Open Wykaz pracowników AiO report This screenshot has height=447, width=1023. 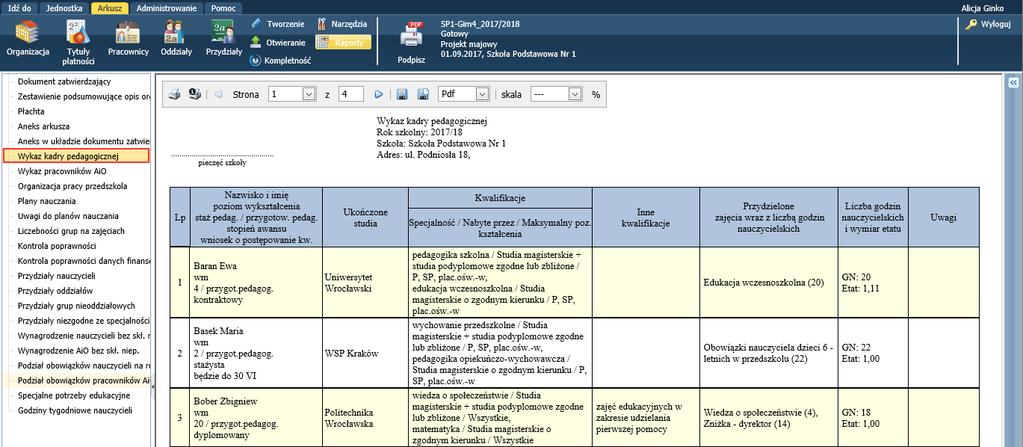[x=63, y=171]
